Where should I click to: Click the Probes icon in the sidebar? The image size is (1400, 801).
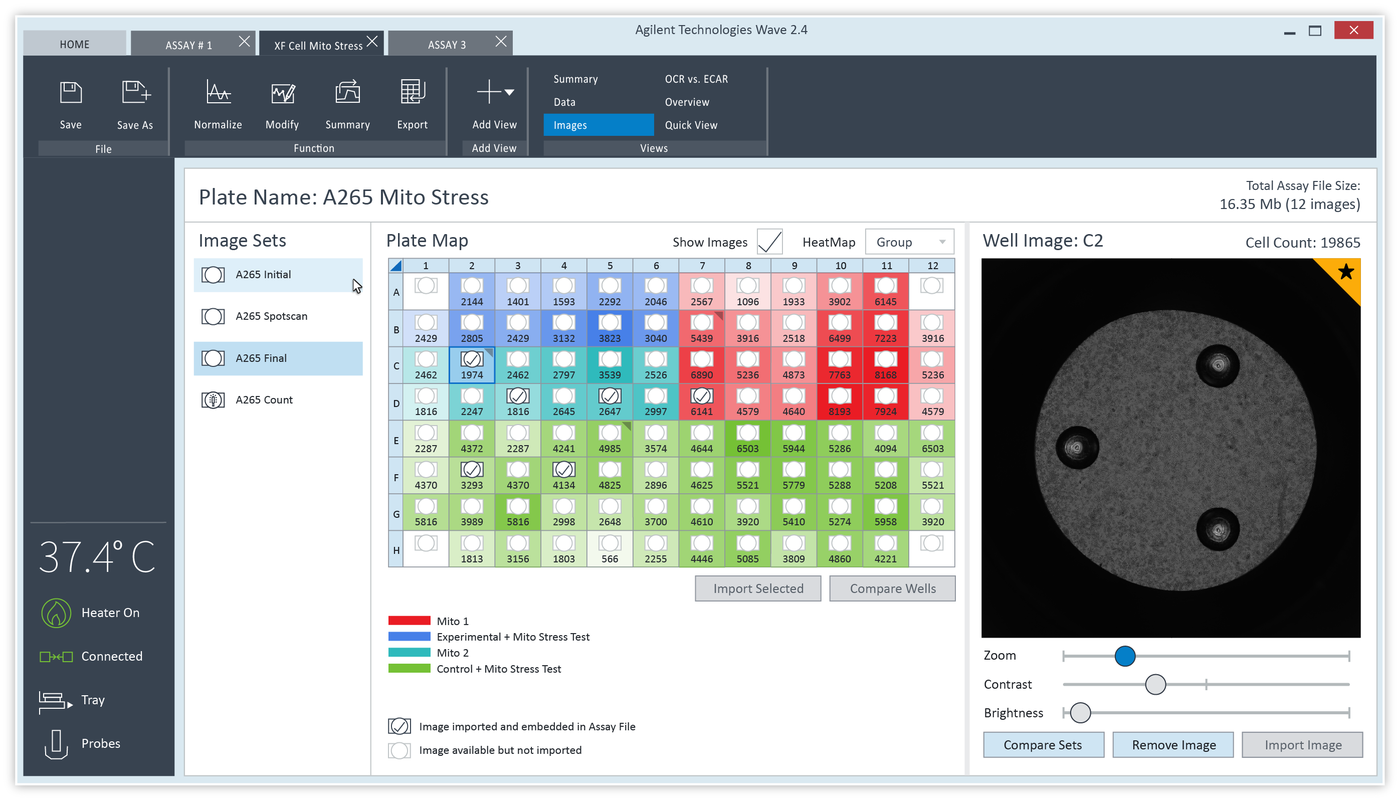coord(56,742)
